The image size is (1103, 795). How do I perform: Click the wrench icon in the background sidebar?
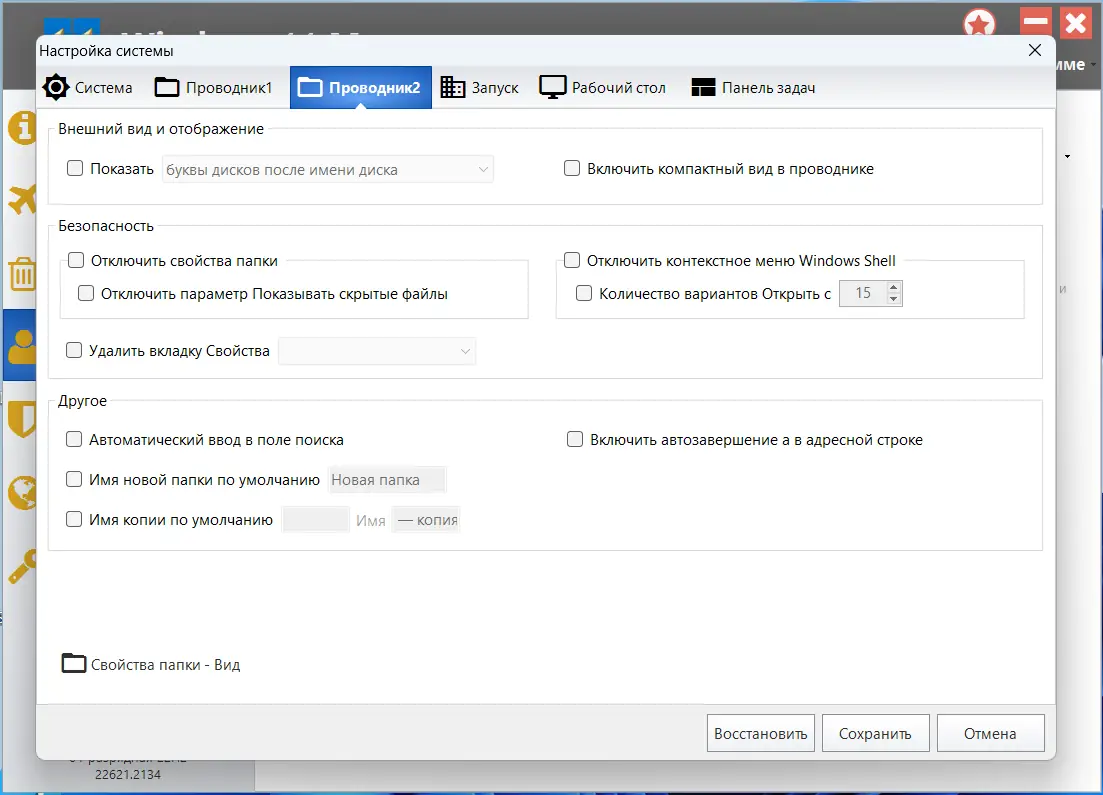point(23,567)
